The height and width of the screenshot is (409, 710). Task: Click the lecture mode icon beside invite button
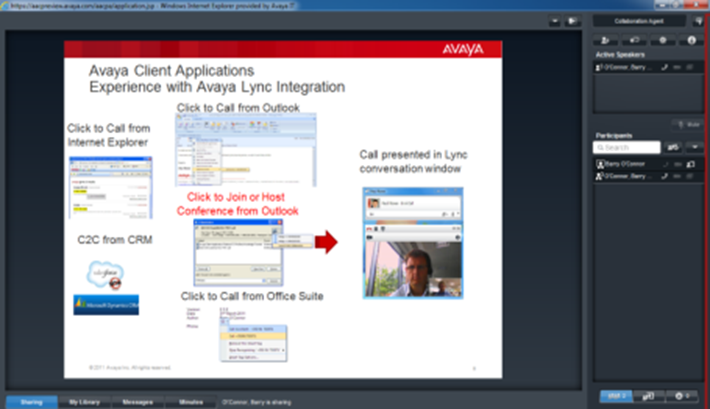coord(634,40)
